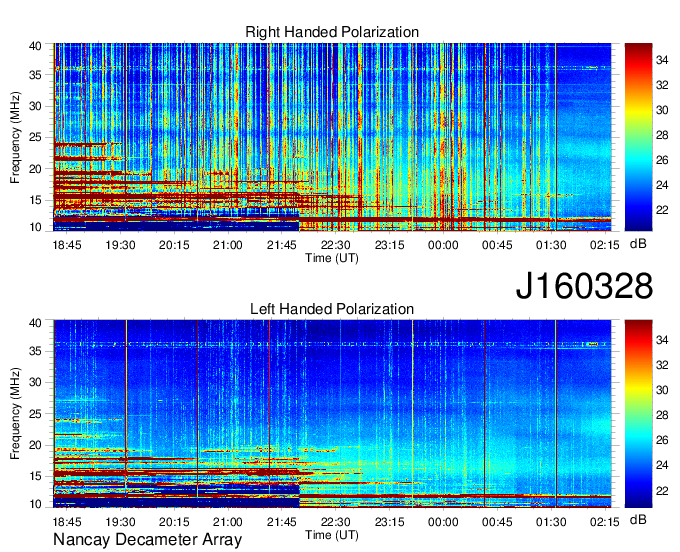Click "Time (UT)" label under Left Handed plot
This screenshot has width=680, height=552.
[332, 535]
